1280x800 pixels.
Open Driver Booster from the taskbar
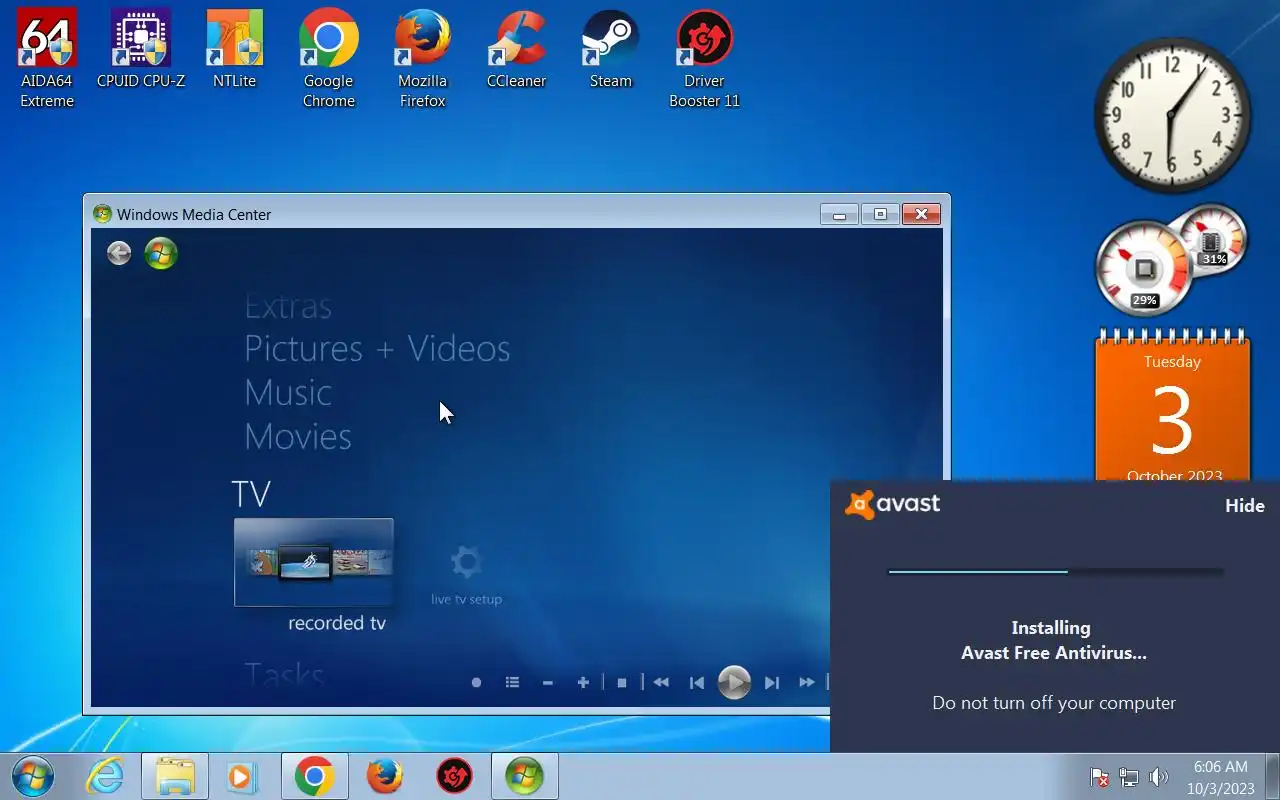pyautogui.click(x=454, y=776)
